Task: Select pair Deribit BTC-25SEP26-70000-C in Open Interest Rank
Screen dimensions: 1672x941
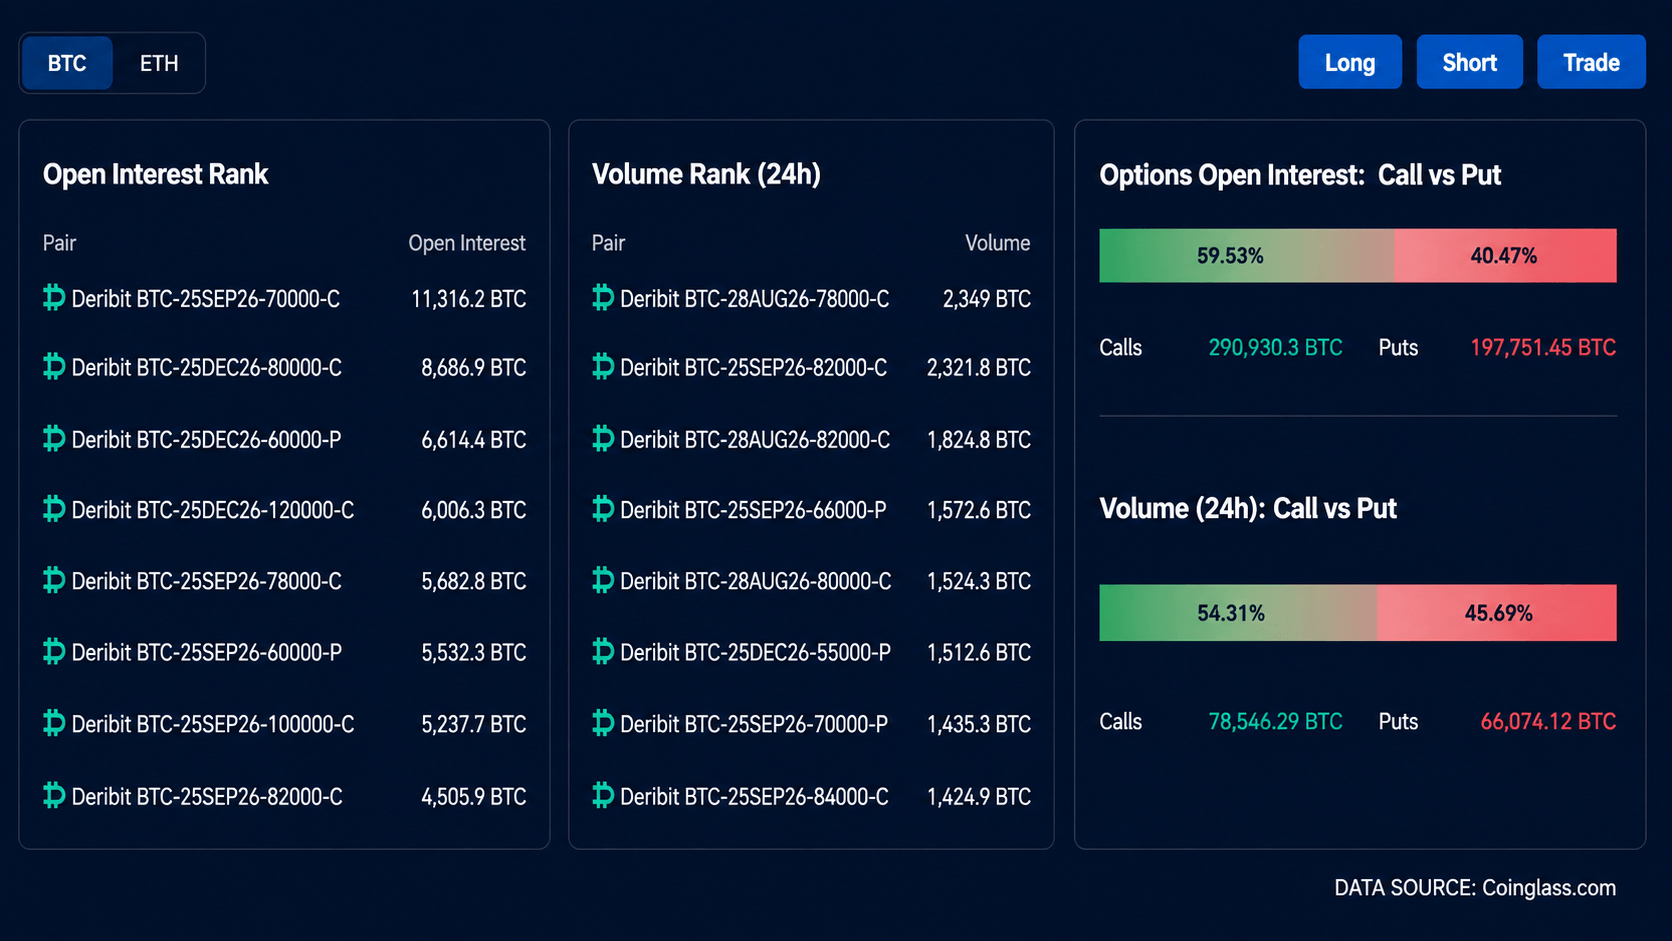Action: [x=206, y=299]
